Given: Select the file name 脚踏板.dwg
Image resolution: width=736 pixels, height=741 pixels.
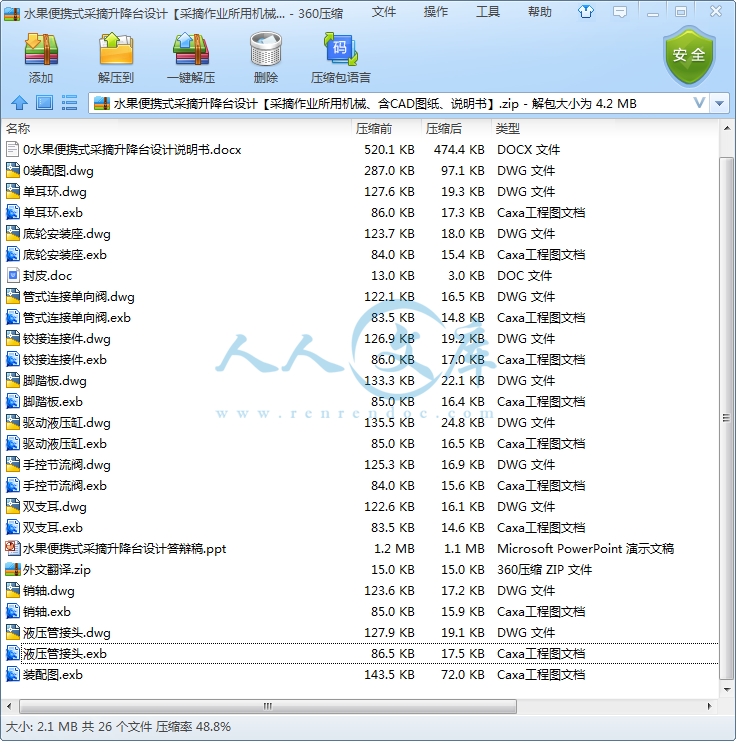Looking at the screenshot, I should 55,380.
